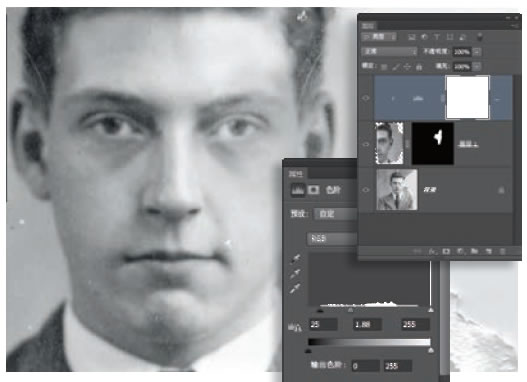This screenshot has height=382, width=527.
Task: Toggle the lock all icon in Layers
Action: pyautogui.click(x=419, y=67)
